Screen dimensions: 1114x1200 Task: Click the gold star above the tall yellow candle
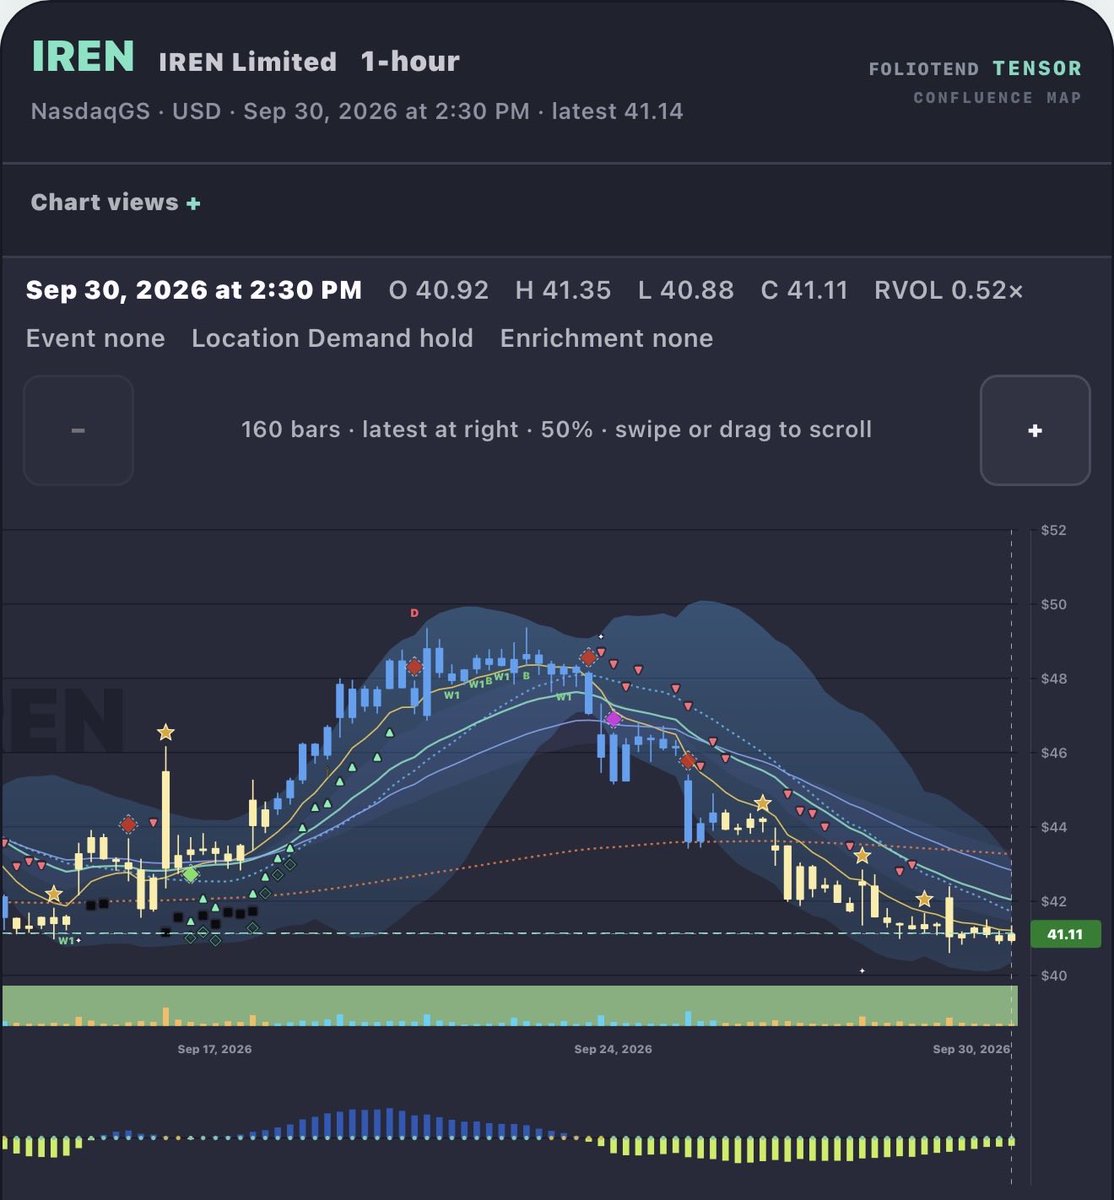click(165, 733)
